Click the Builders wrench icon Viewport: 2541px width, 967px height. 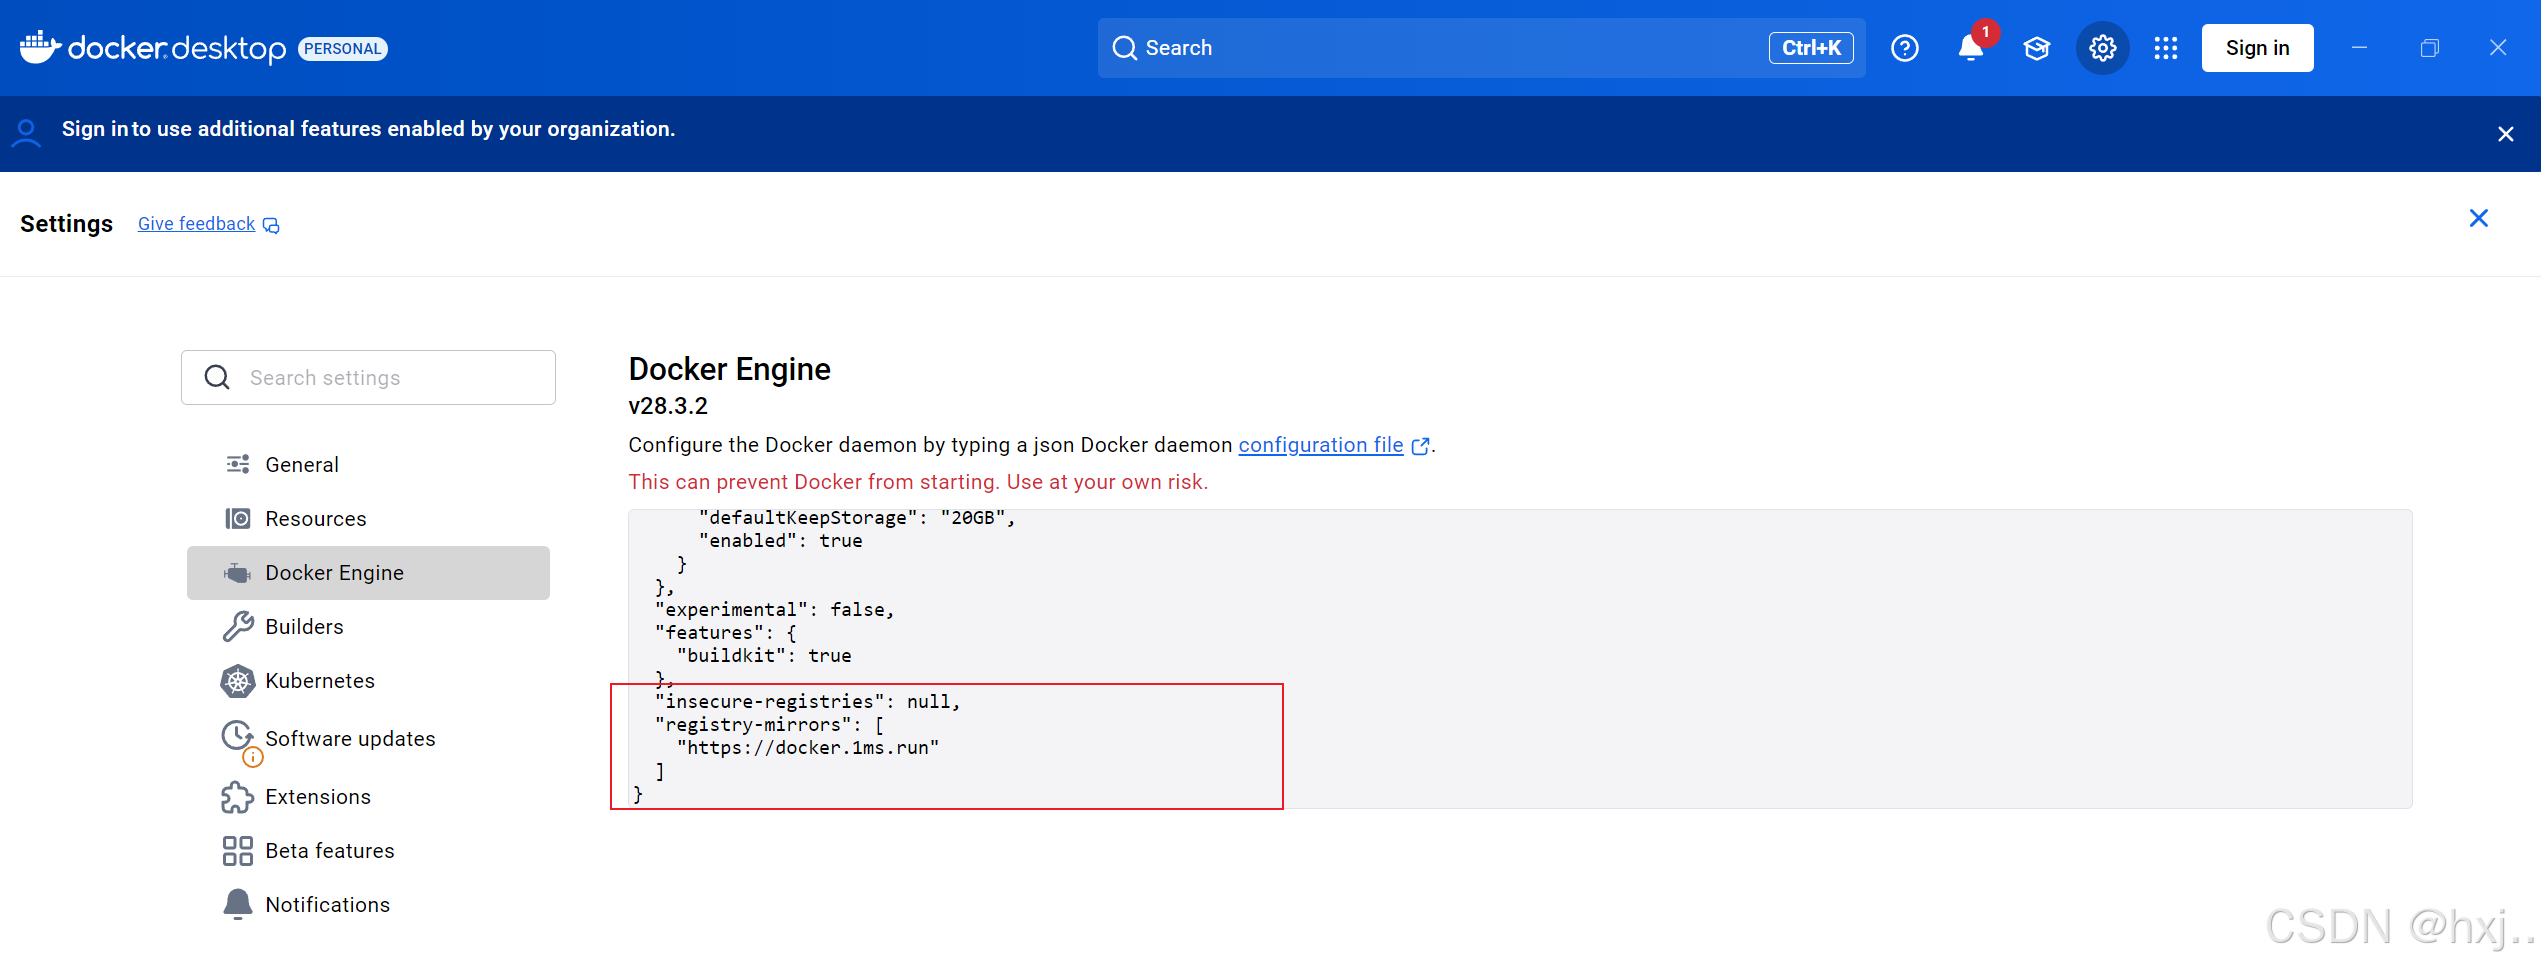(238, 627)
